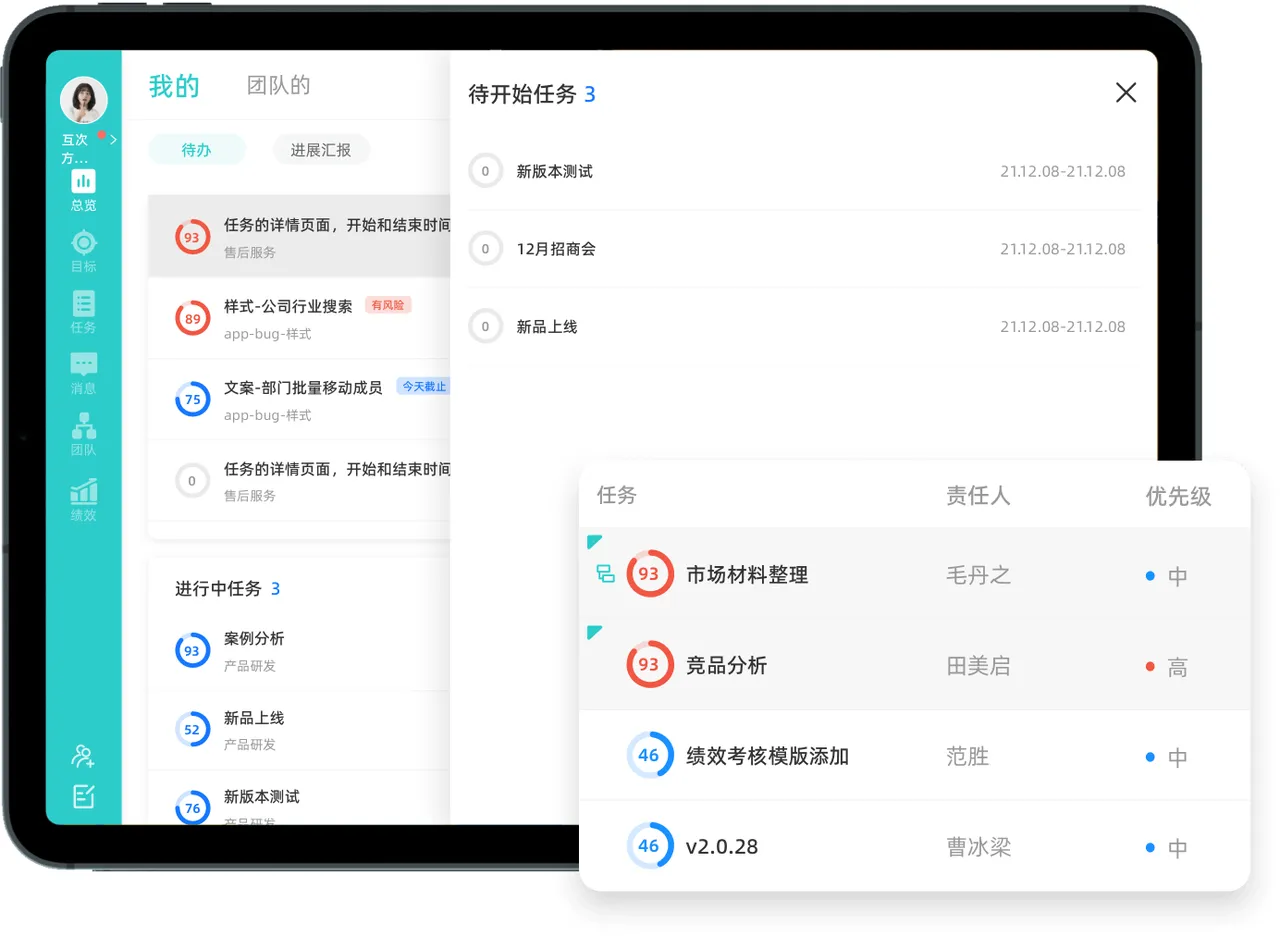1280x936 pixels.
Task: Click the 有风险 risk tag
Action: tap(388, 305)
